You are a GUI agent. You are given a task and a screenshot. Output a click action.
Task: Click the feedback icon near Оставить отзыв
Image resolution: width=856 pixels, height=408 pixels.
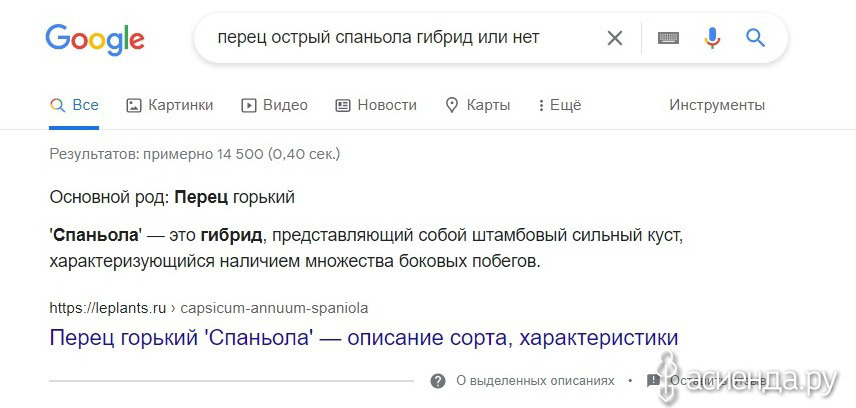[x=653, y=381]
